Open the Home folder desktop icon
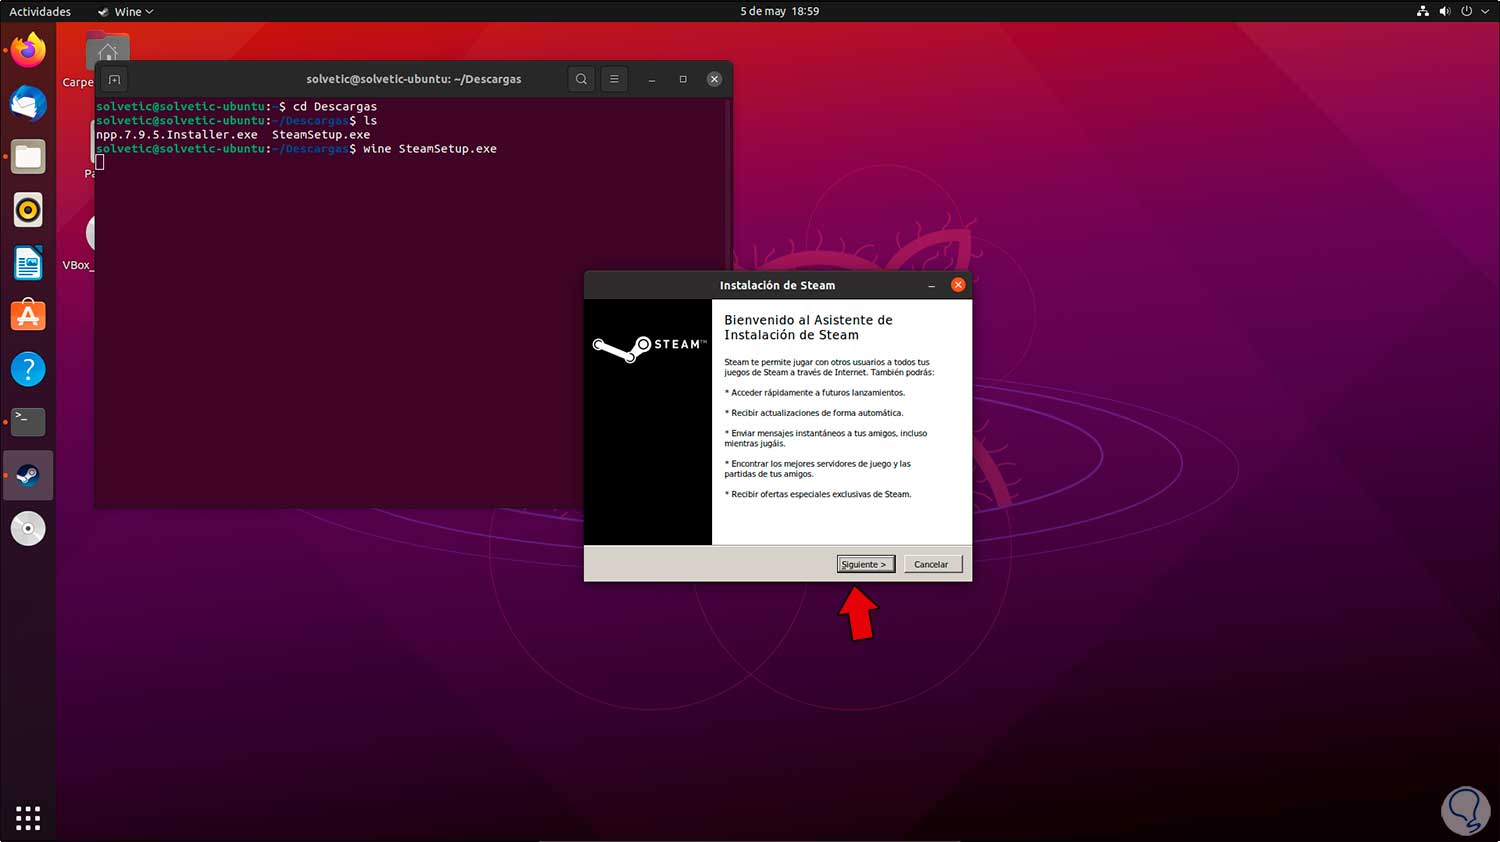Screen dimensions: 1500x842 point(107,50)
